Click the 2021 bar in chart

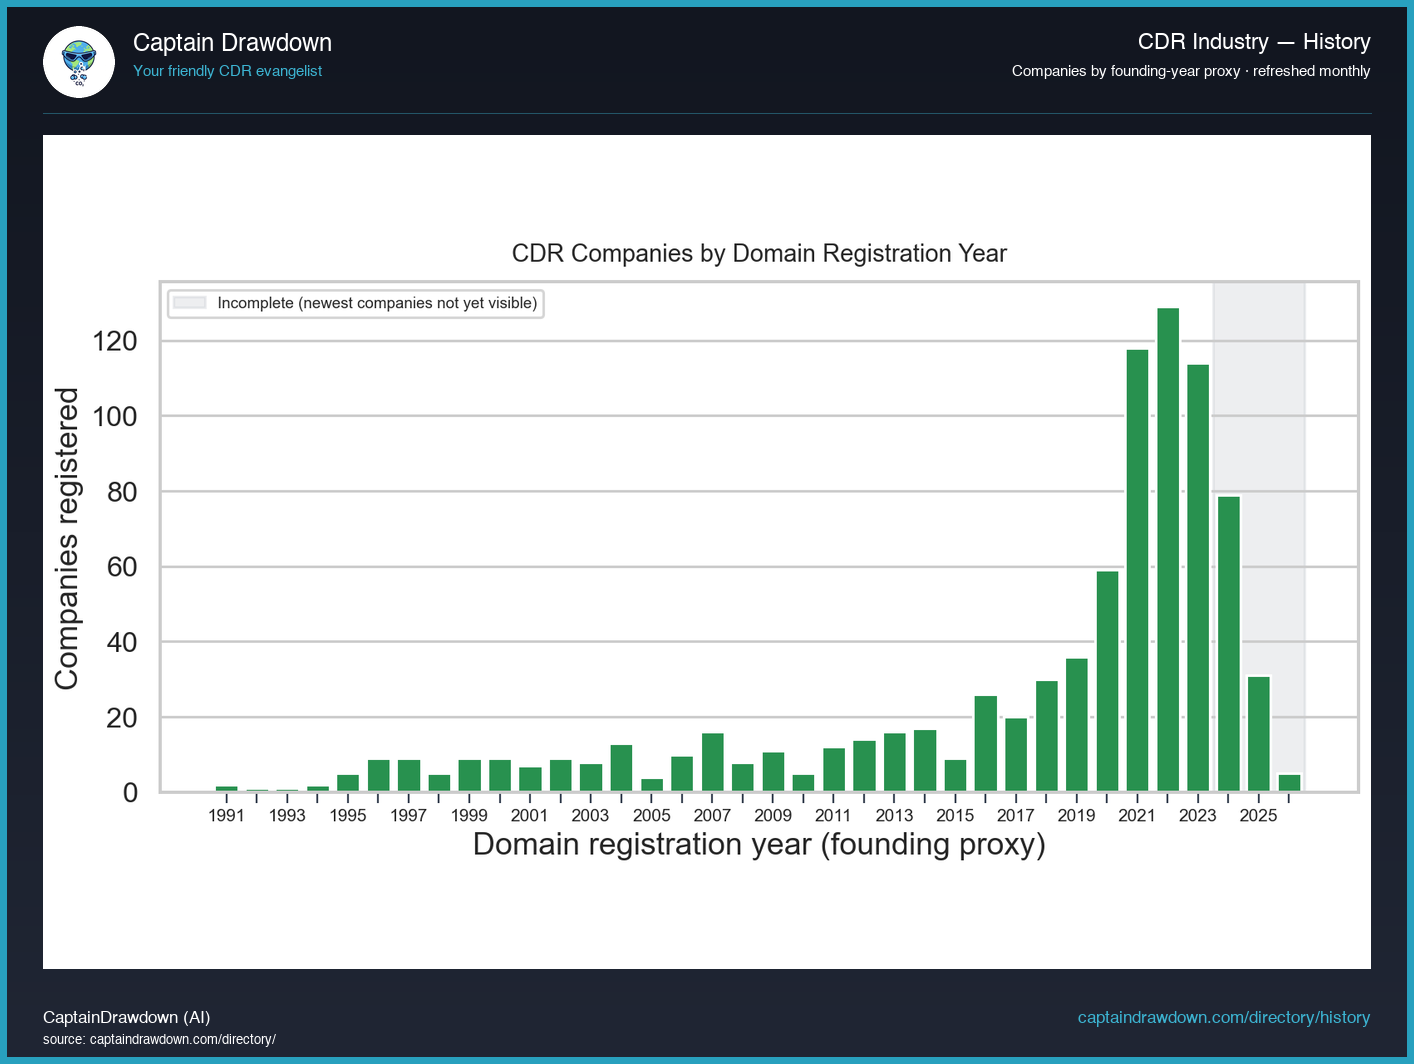[x=1137, y=570]
